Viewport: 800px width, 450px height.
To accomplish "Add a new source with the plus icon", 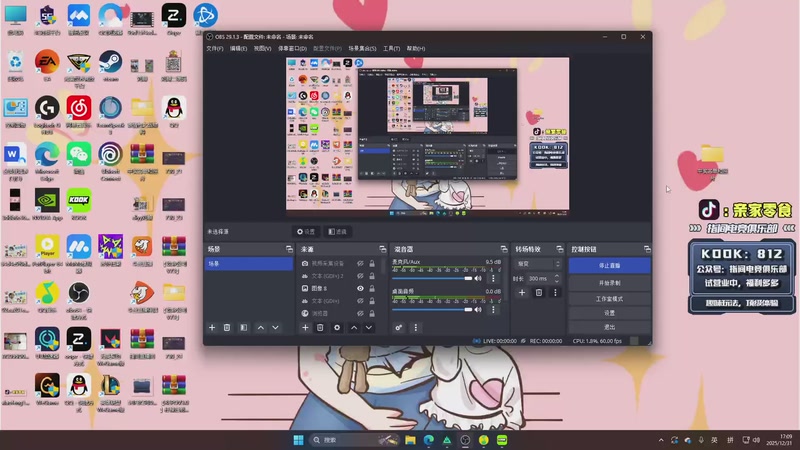I will [x=305, y=328].
